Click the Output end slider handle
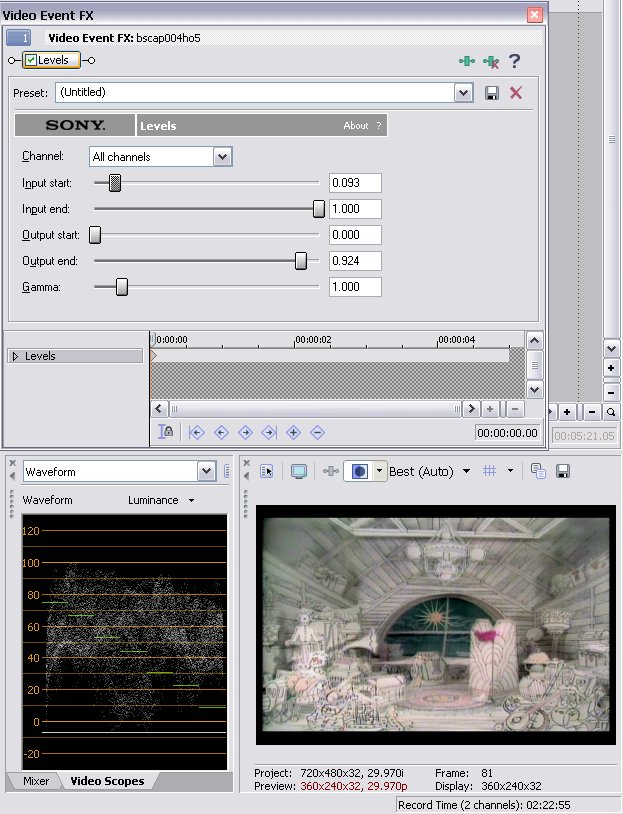Screen dimensions: 623x814 coord(301,261)
